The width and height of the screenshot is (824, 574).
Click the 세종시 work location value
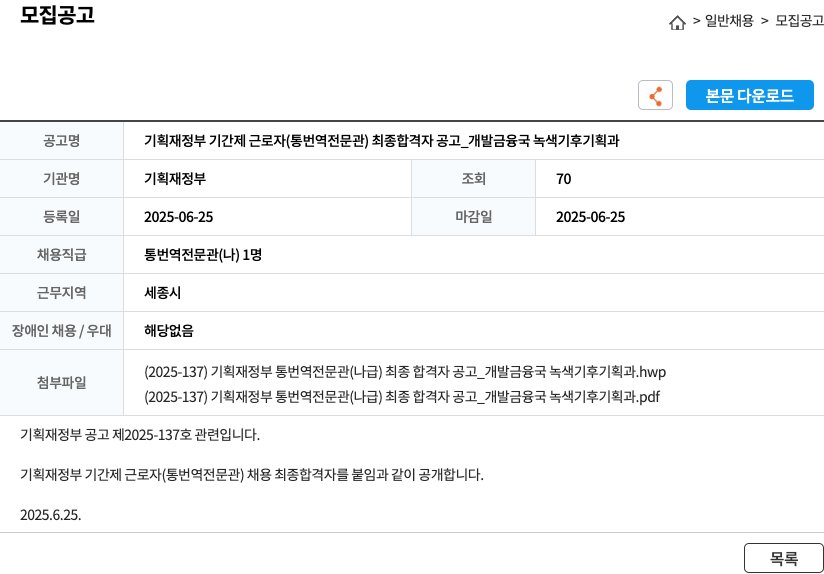coord(162,293)
